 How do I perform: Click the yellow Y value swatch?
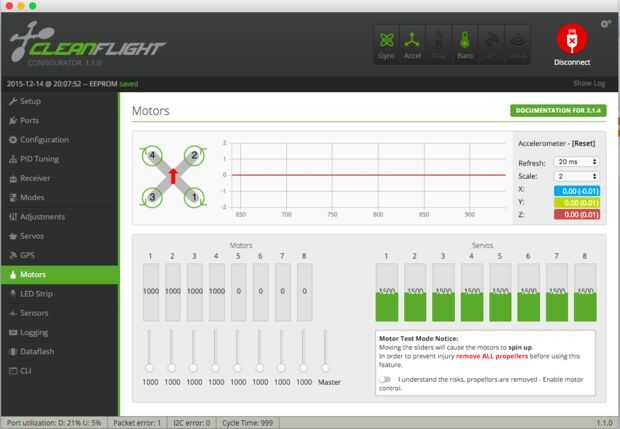[577, 203]
